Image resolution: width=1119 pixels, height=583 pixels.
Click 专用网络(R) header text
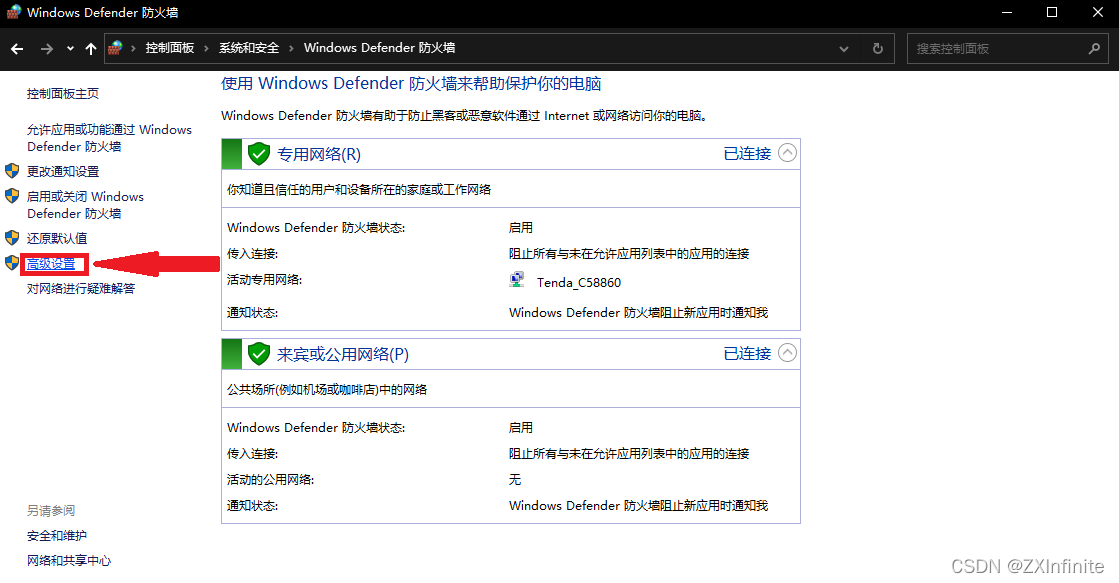[x=319, y=154]
